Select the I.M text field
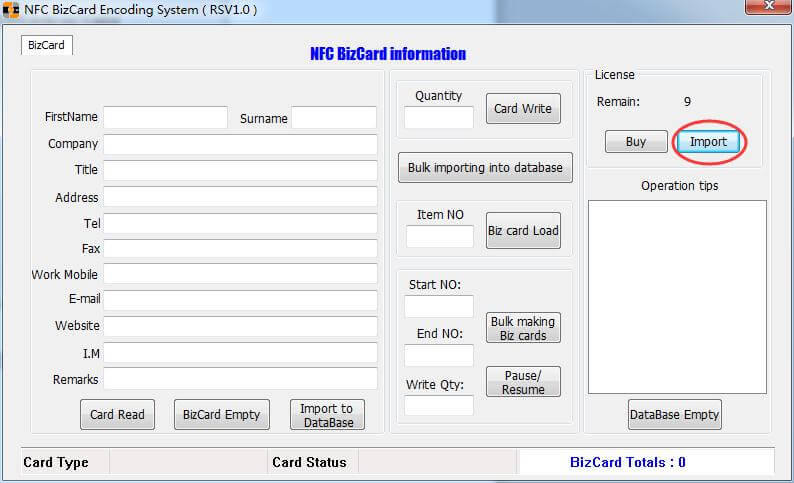The image size is (794, 483). (241, 352)
